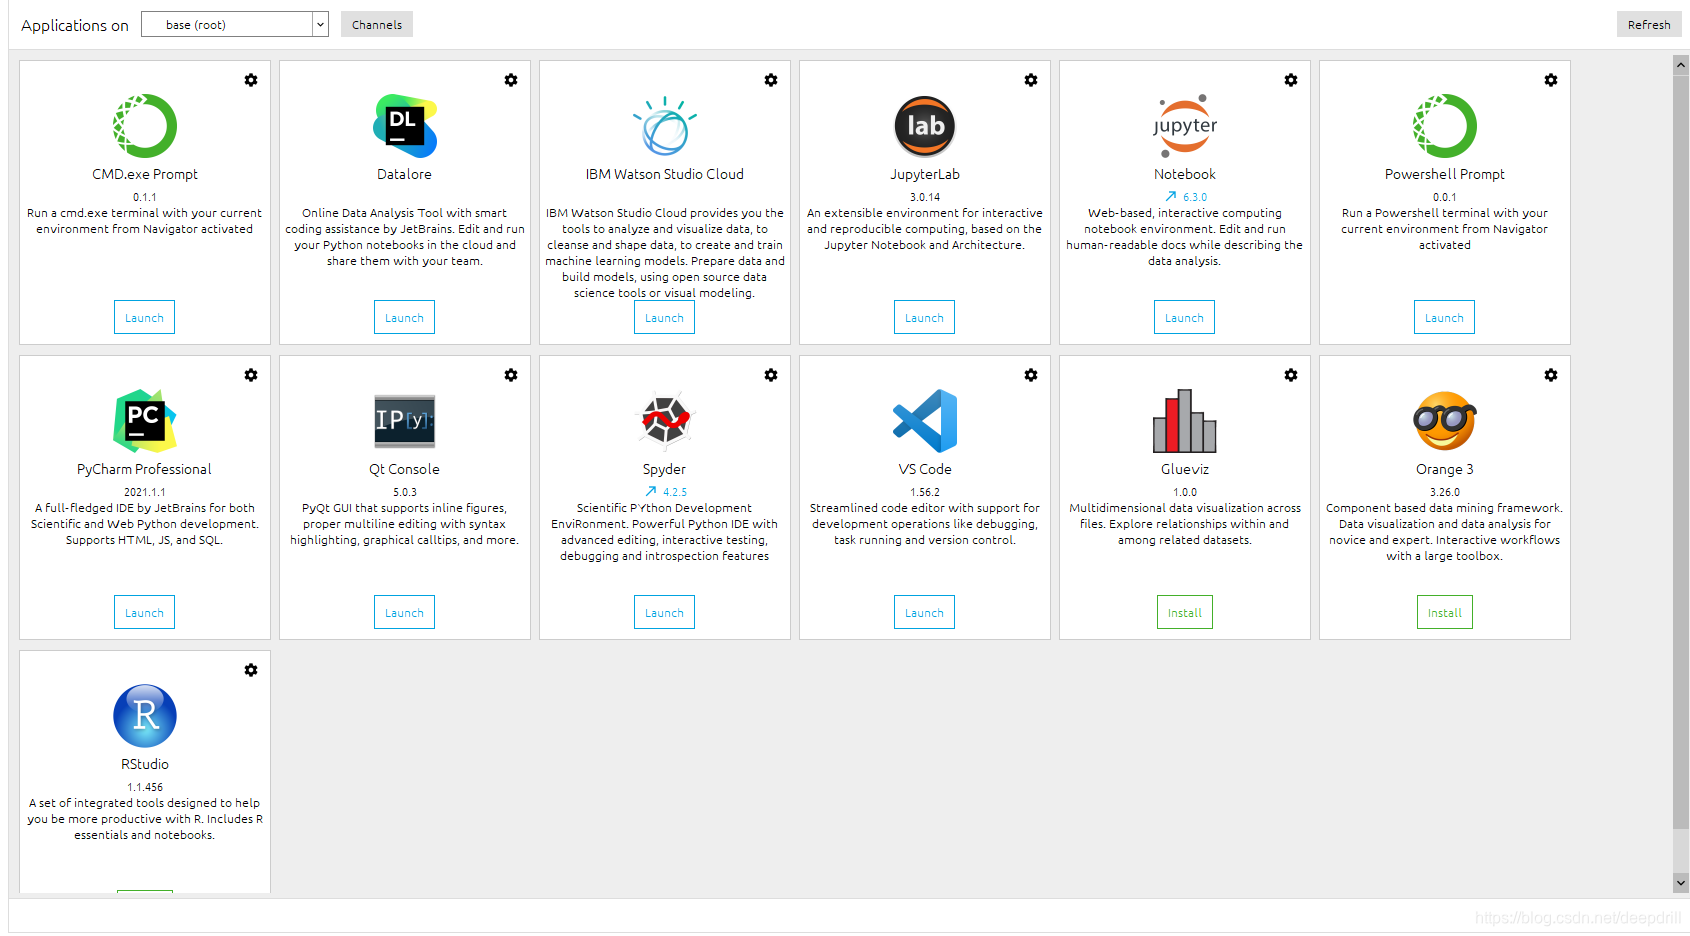Click the JupyterLab lab logo
The image size is (1690, 936).
point(925,126)
